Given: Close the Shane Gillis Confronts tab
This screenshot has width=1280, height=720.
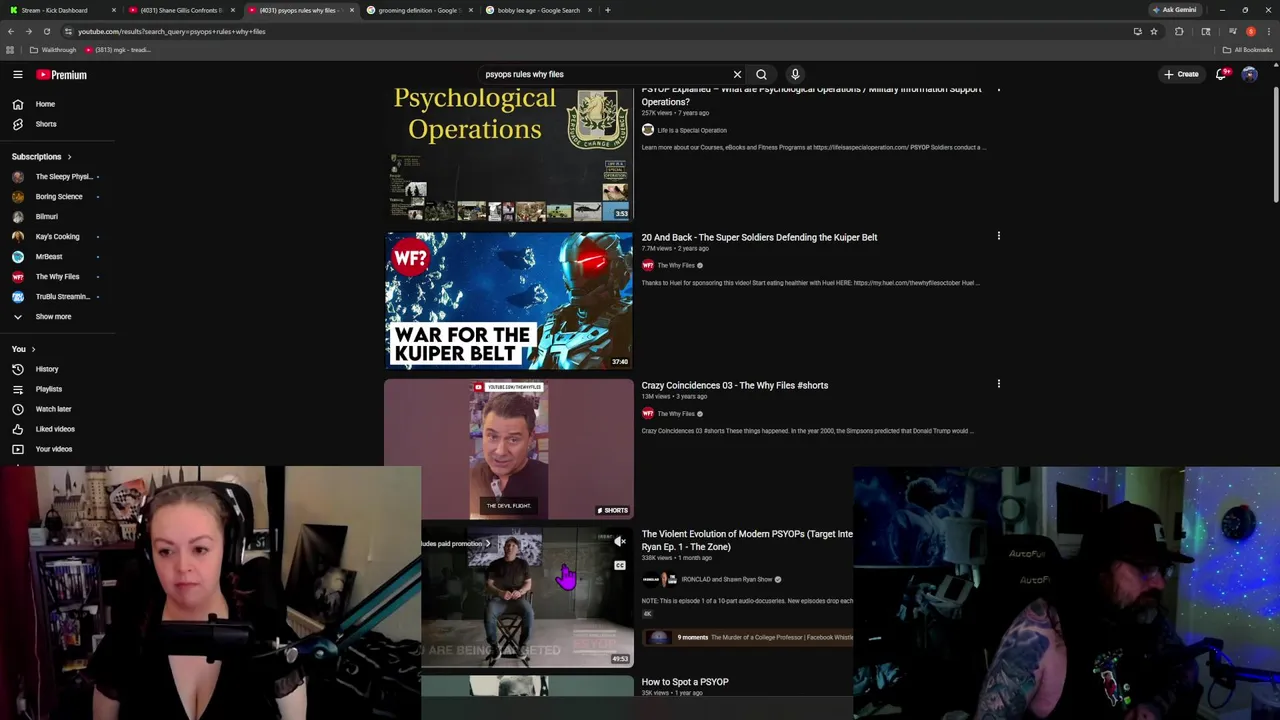Looking at the screenshot, I should pyautogui.click(x=233, y=10).
